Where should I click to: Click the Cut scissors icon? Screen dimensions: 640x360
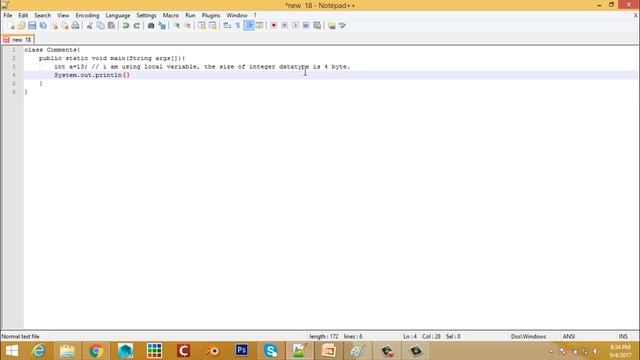[x=89, y=26]
